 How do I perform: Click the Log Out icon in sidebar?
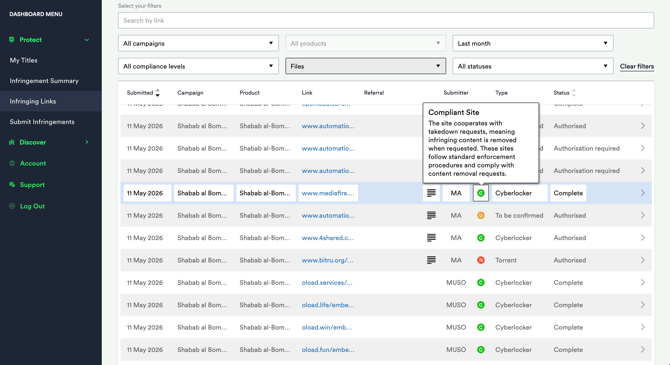(12, 206)
